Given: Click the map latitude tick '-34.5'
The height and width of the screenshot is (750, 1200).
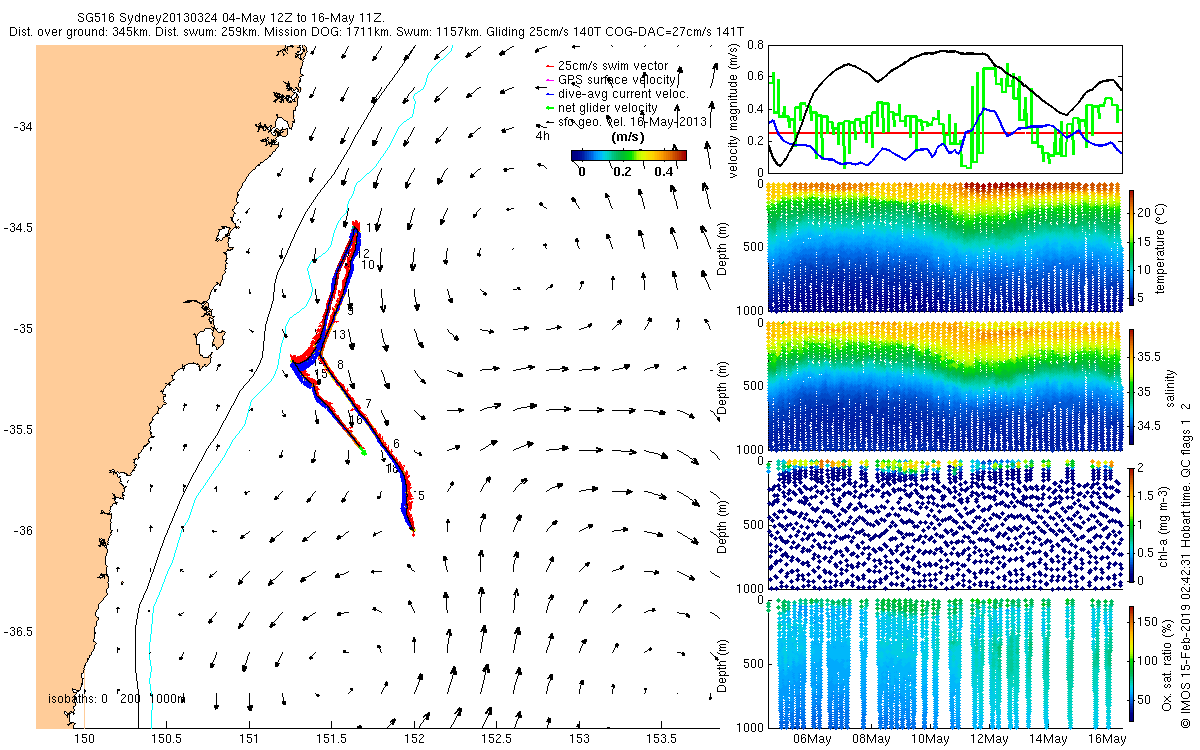Looking at the screenshot, I should click(x=19, y=228).
